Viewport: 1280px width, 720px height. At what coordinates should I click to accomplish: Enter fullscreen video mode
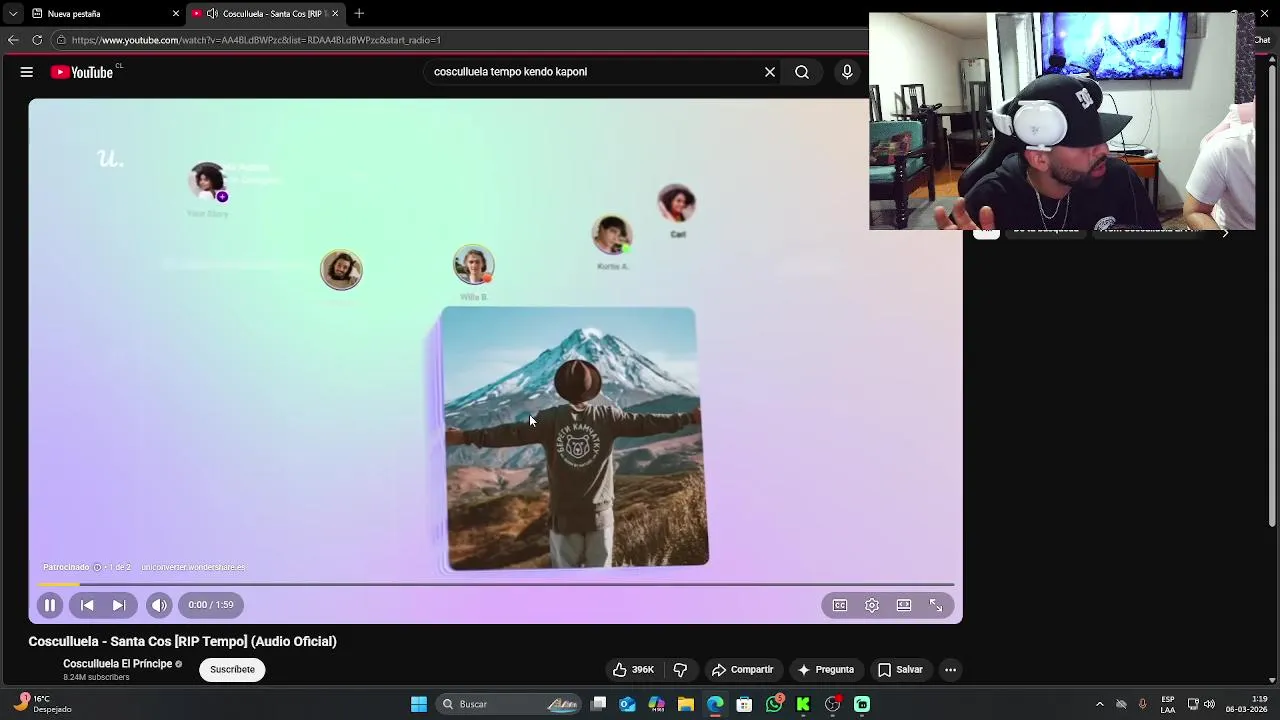point(936,605)
